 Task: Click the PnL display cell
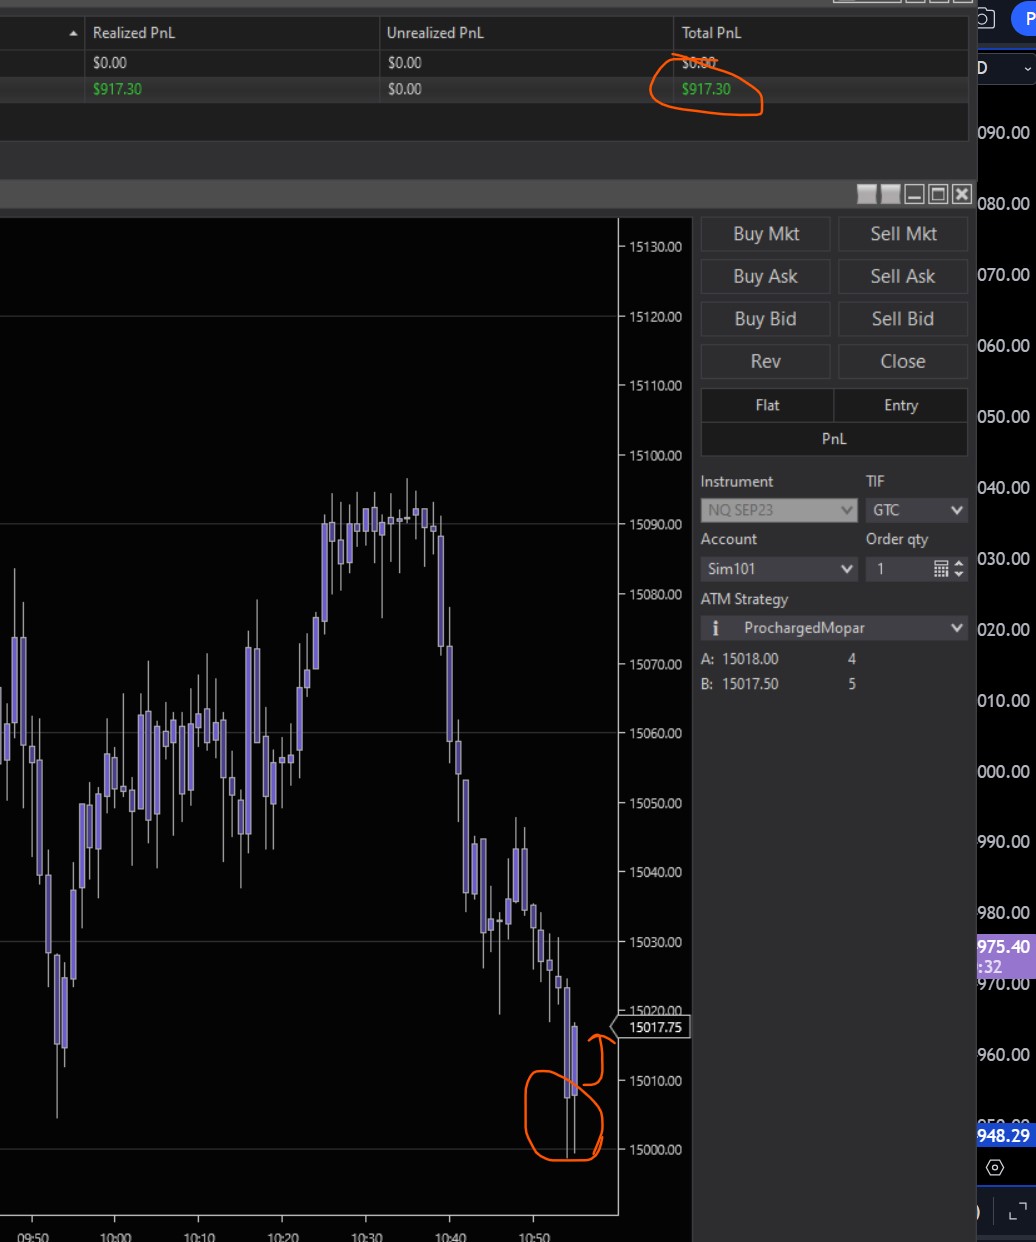point(834,439)
